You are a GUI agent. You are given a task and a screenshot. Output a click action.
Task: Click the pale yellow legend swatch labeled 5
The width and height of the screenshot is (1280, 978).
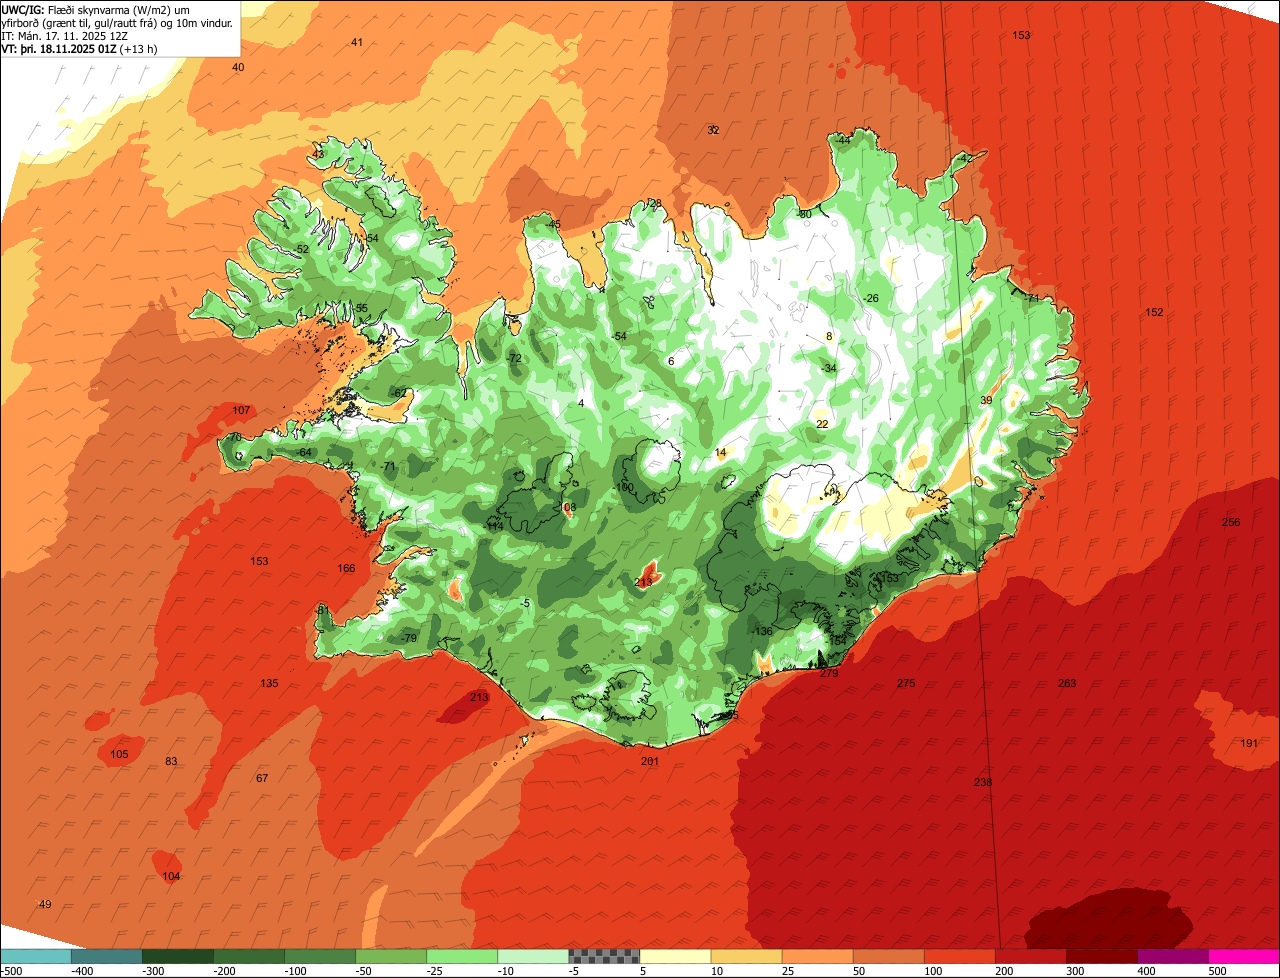coord(675,956)
